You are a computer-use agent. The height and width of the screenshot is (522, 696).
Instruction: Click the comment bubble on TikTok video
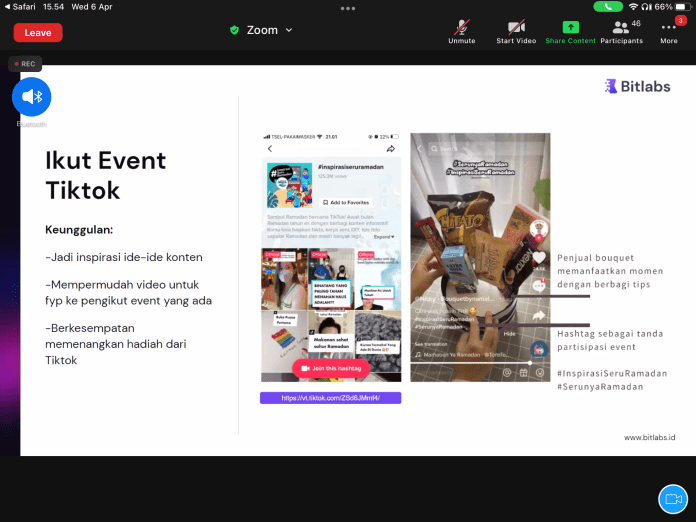click(x=539, y=285)
